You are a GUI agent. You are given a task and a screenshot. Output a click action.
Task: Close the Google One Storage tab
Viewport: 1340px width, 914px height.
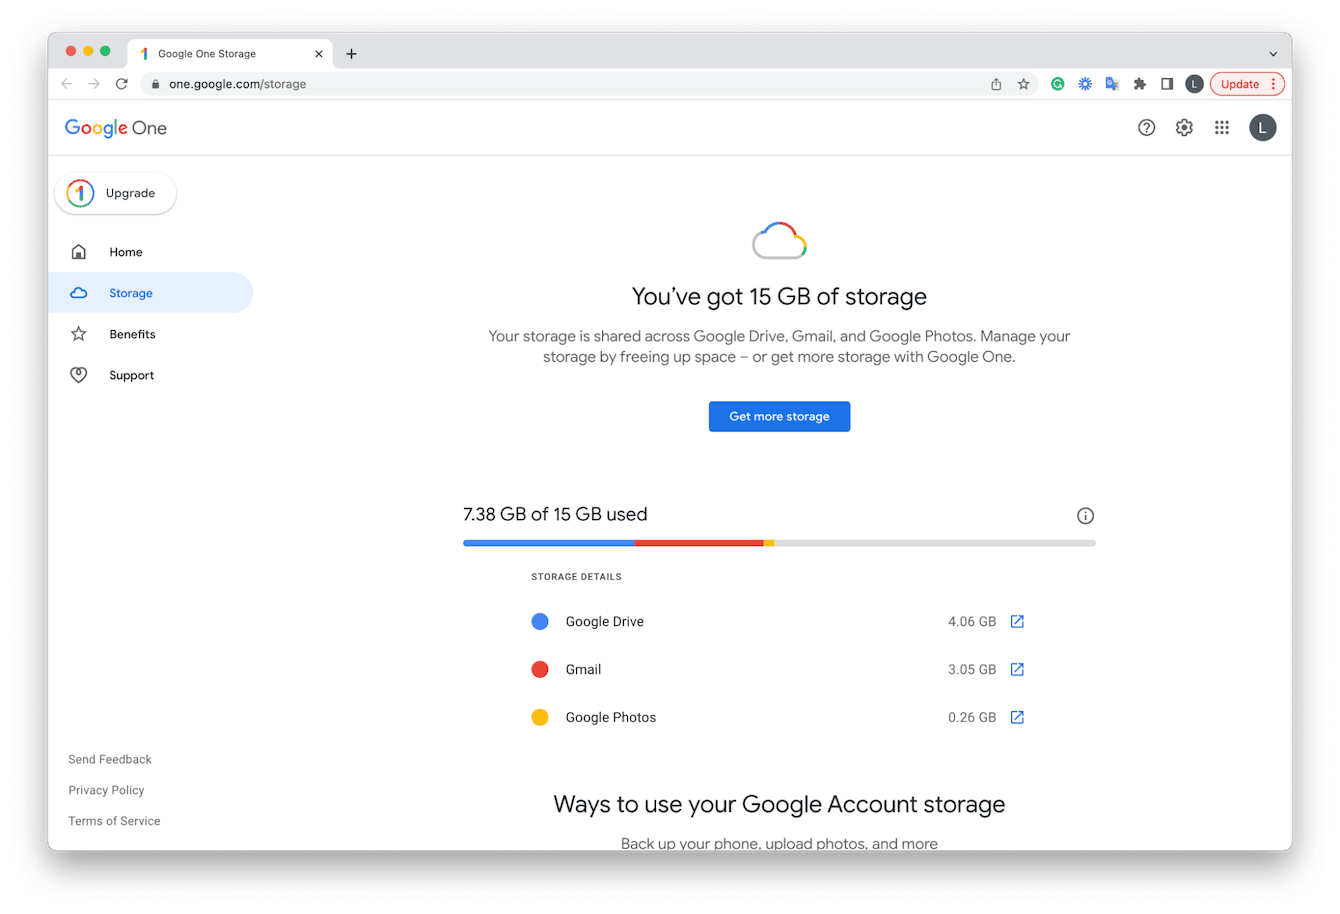tap(319, 54)
